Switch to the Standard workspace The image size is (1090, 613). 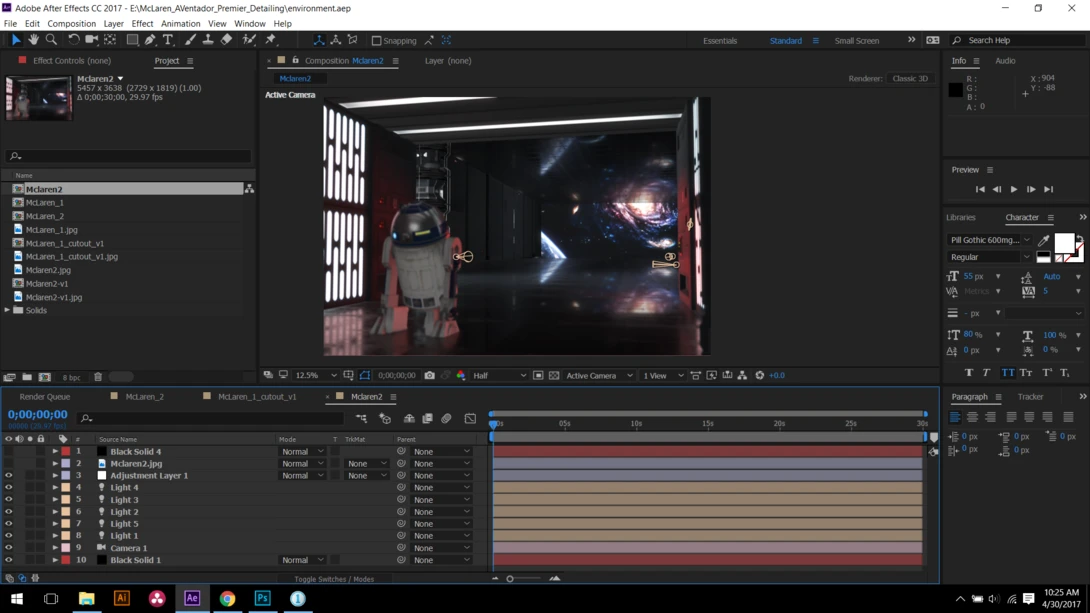[786, 41]
